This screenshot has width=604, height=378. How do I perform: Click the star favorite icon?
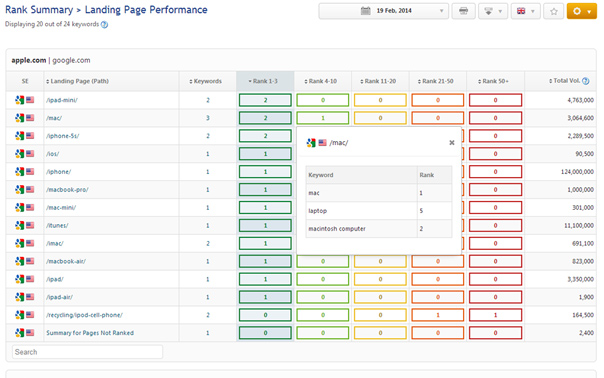click(x=554, y=11)
